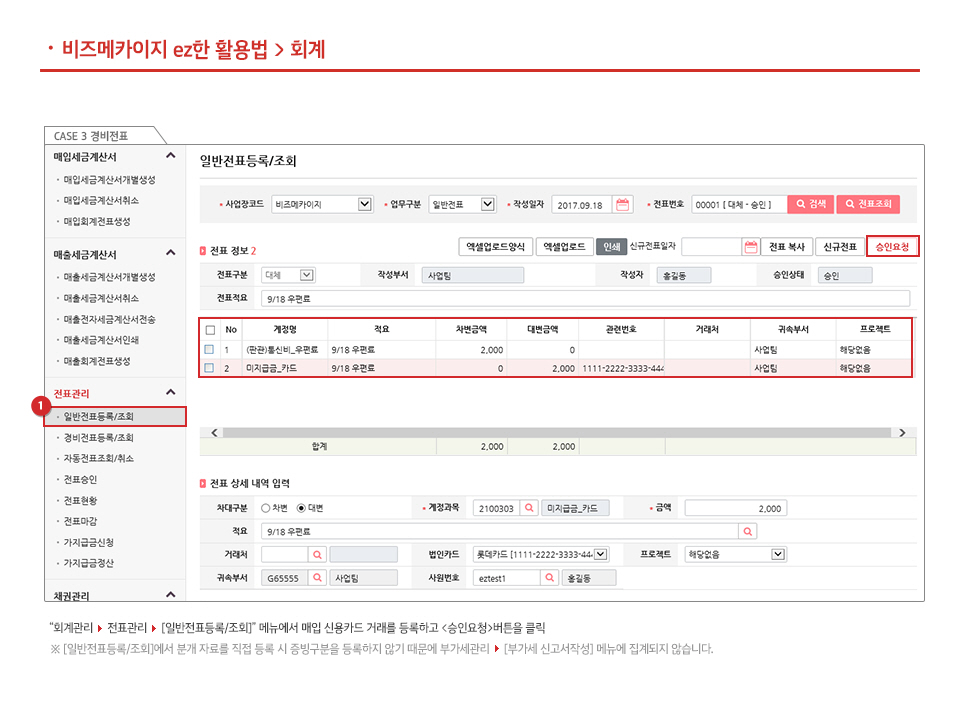Screen dimensions: 960x720
Task: Select 대변 radio button
Action: 301,508
